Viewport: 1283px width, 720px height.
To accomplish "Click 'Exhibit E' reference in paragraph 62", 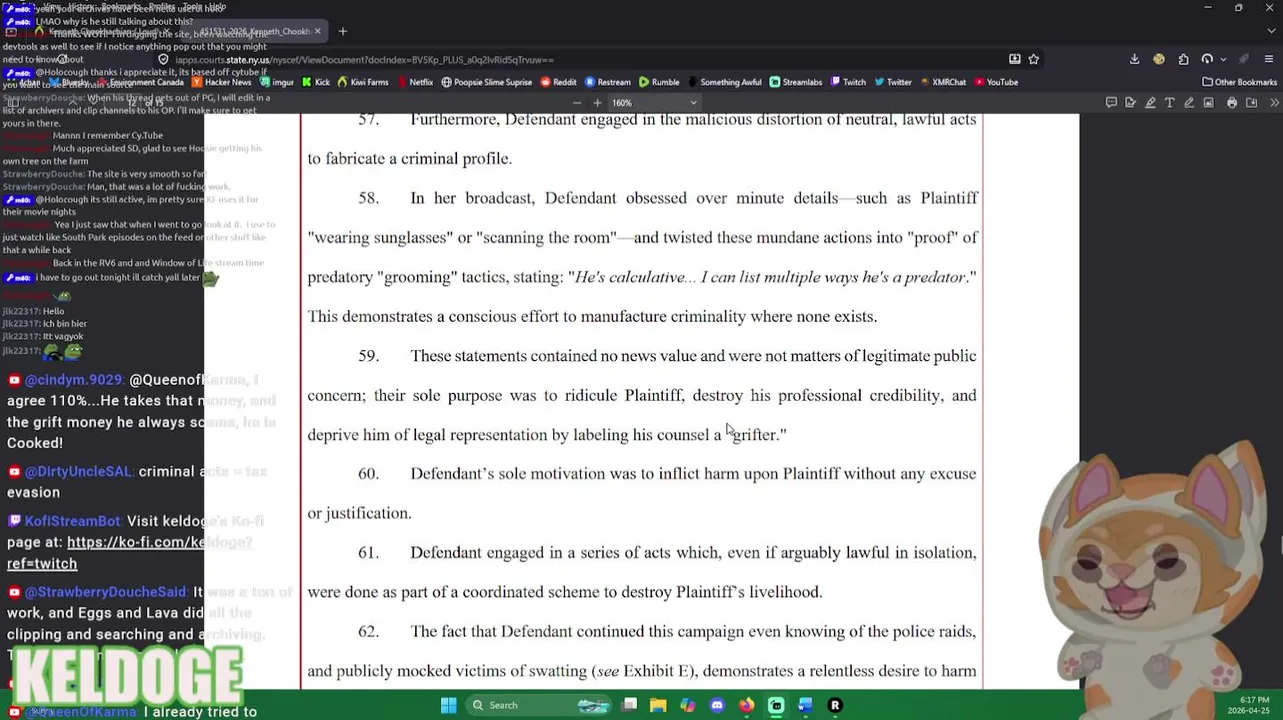I will [657, 671].
